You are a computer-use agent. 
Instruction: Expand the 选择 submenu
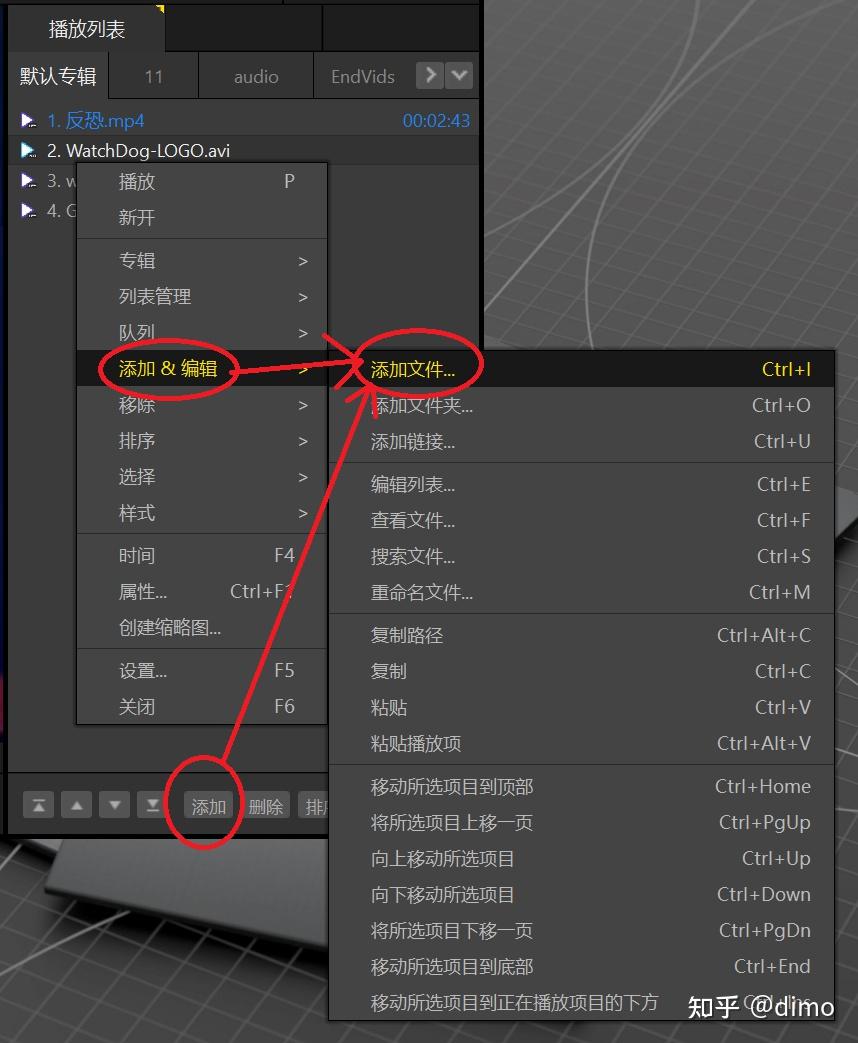[x=137, y=477]
